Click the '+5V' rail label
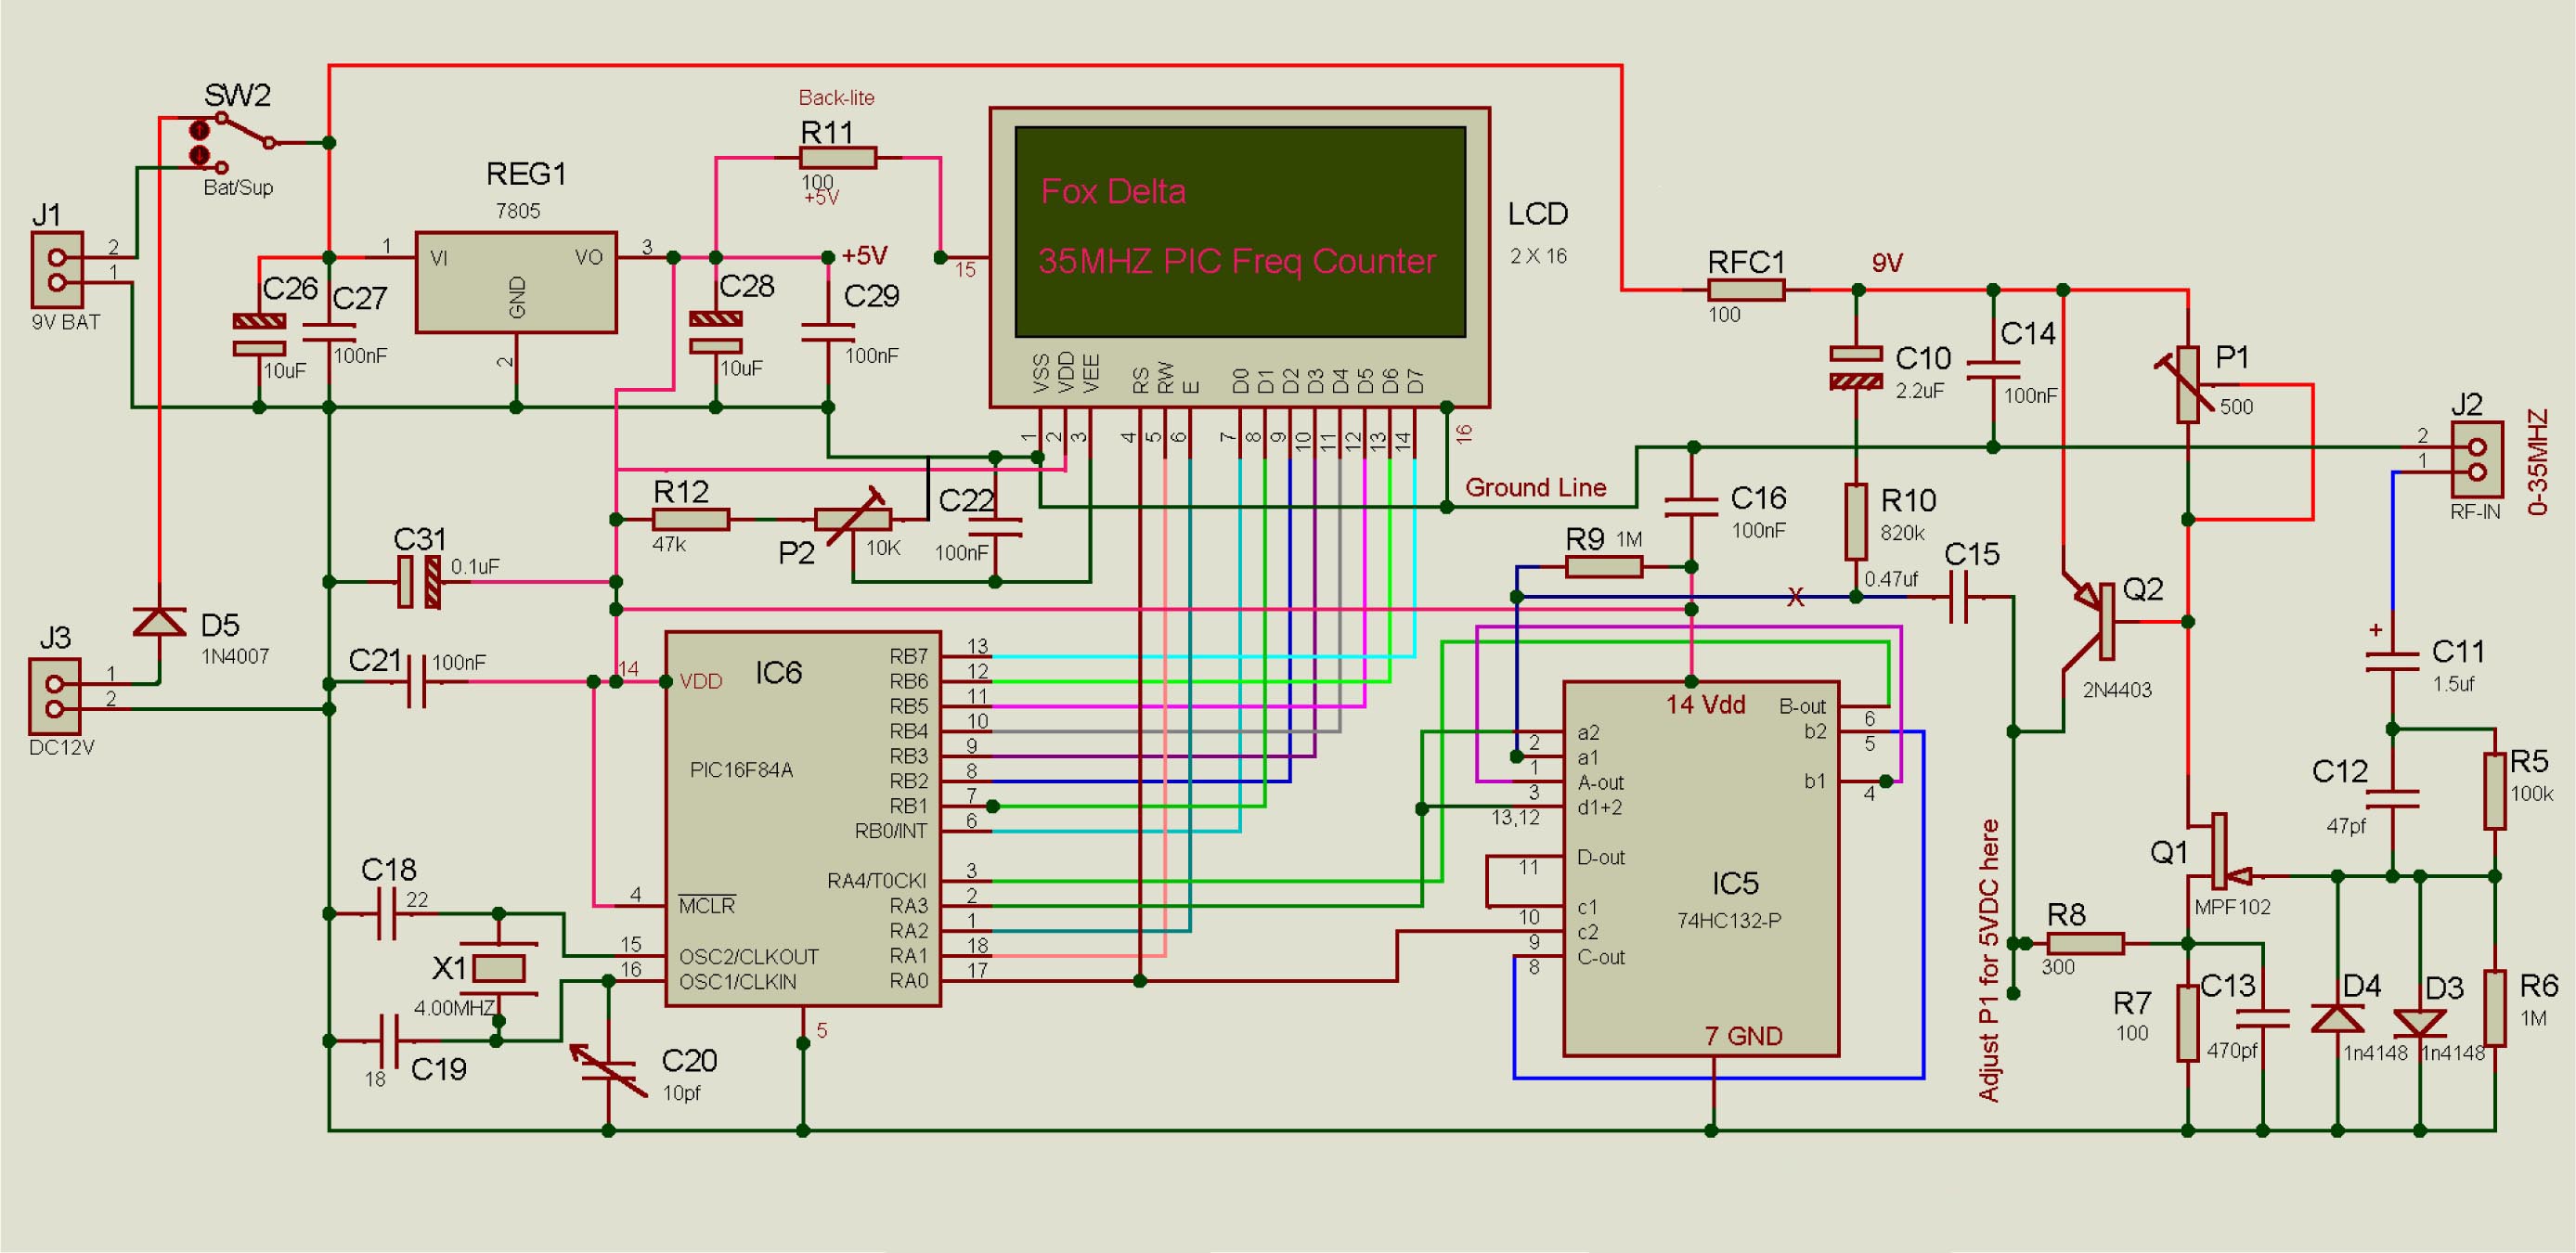 pyautogui.click(x=865, y=256)
